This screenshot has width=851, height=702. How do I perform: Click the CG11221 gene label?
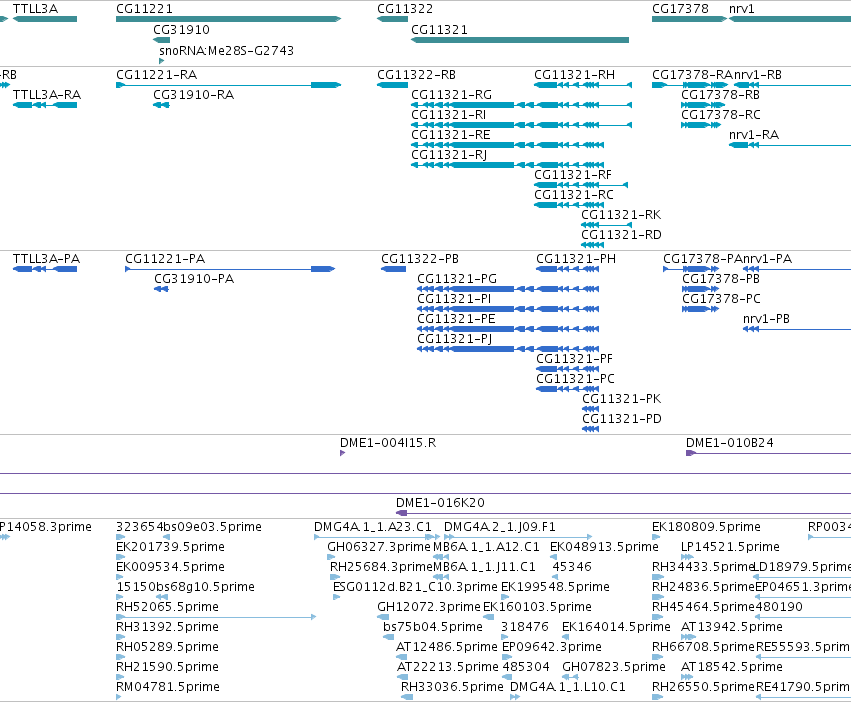[144, 9]
